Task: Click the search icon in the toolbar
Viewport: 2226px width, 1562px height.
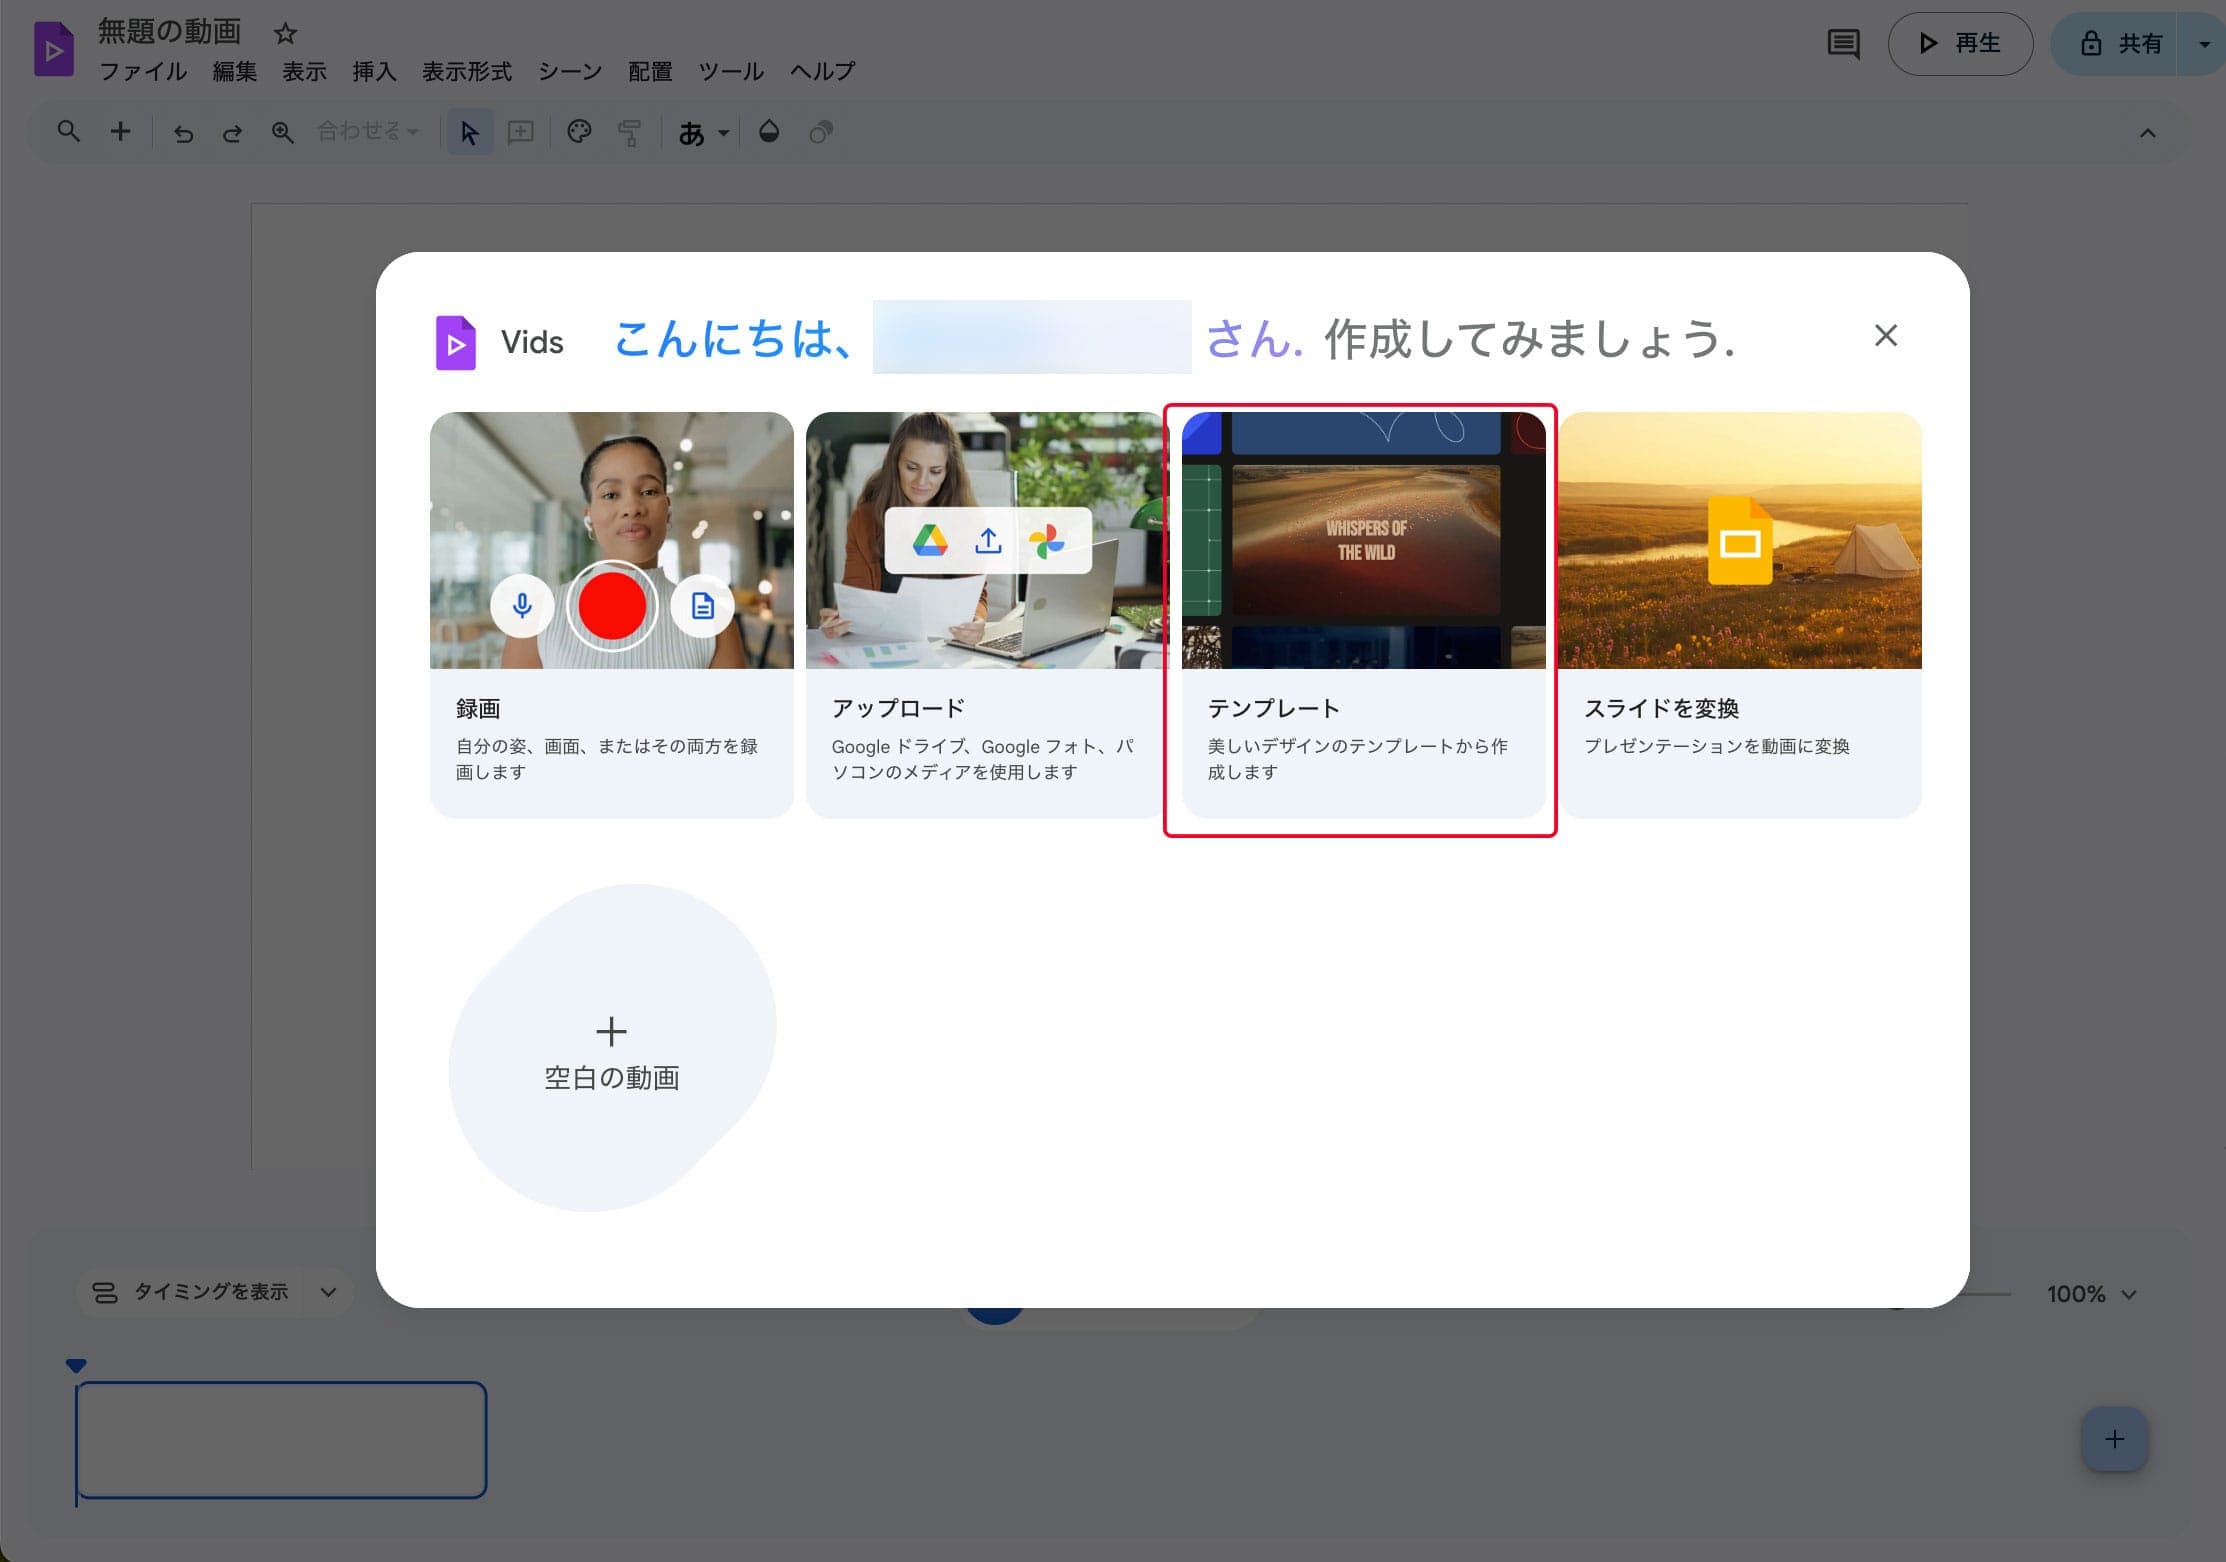Action: click(68, 131)
